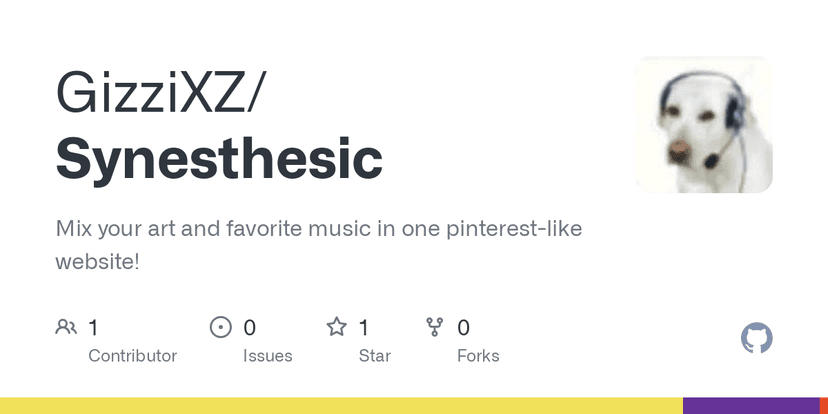Click the Forks label
Image resolution: width=828 pixels, height=414 pixels.
click(478, 356)
